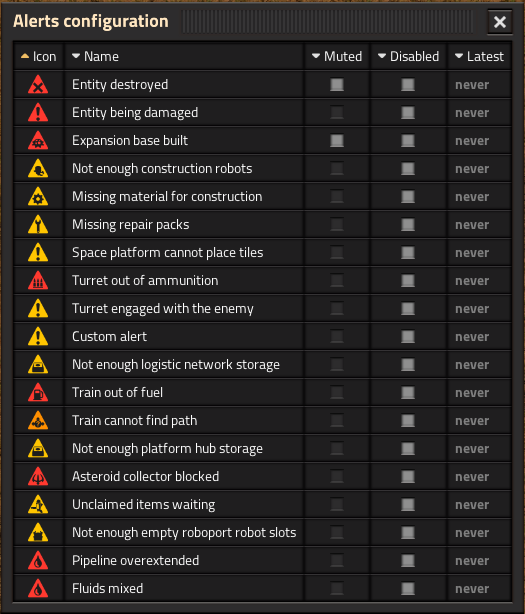
Task: Close the Alerts configuration window
Action: point(500,22)
